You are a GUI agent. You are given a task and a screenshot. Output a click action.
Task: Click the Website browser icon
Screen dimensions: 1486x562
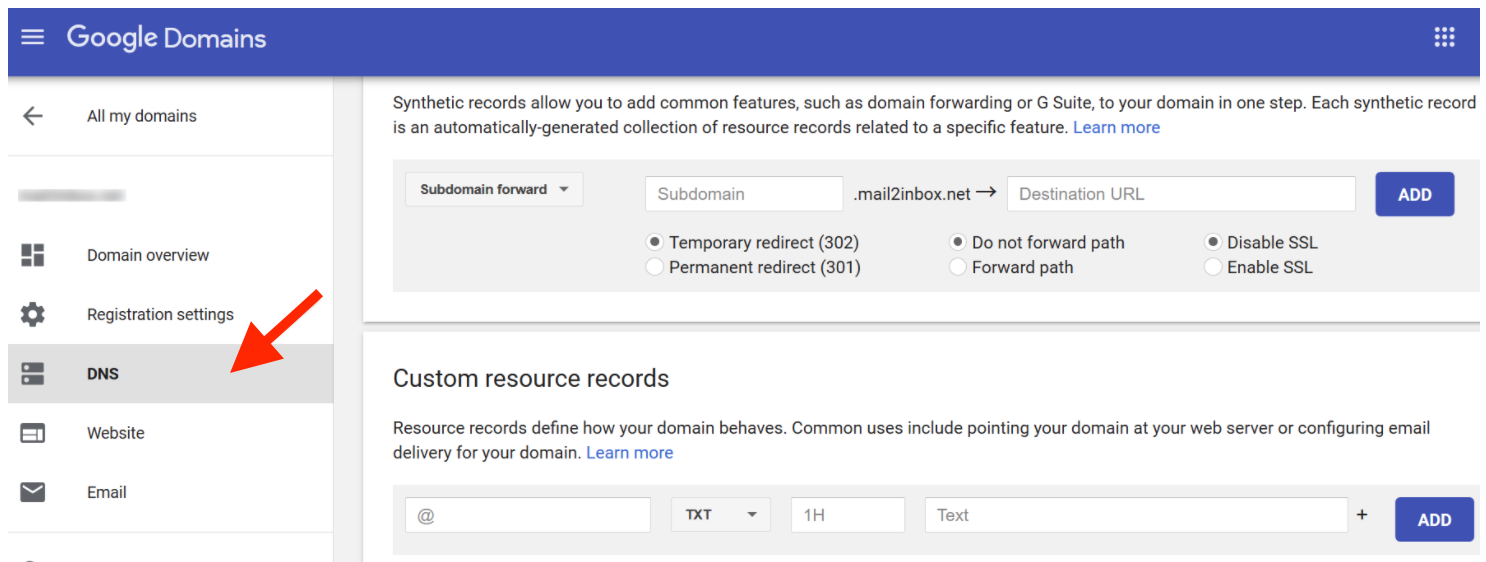[33, 433]
